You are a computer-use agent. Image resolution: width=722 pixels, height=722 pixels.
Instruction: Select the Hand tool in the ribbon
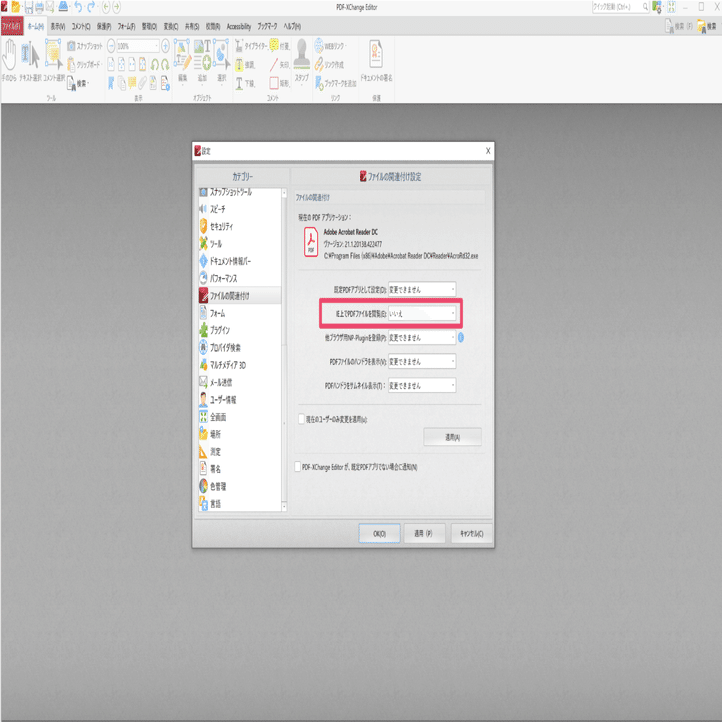9,60
